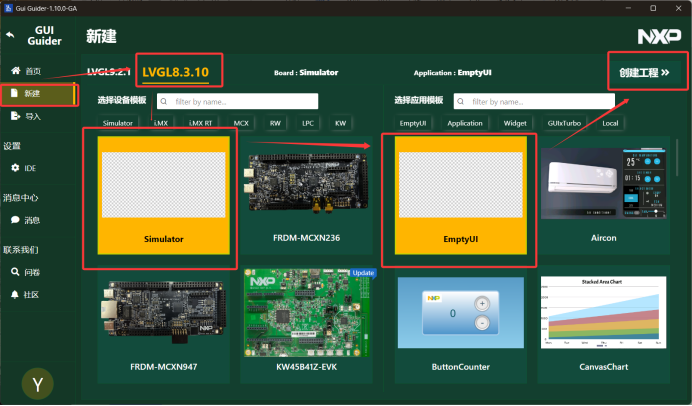692x406 pixels.
Task: Filter boards by the RW category
Action: point(275,123)
